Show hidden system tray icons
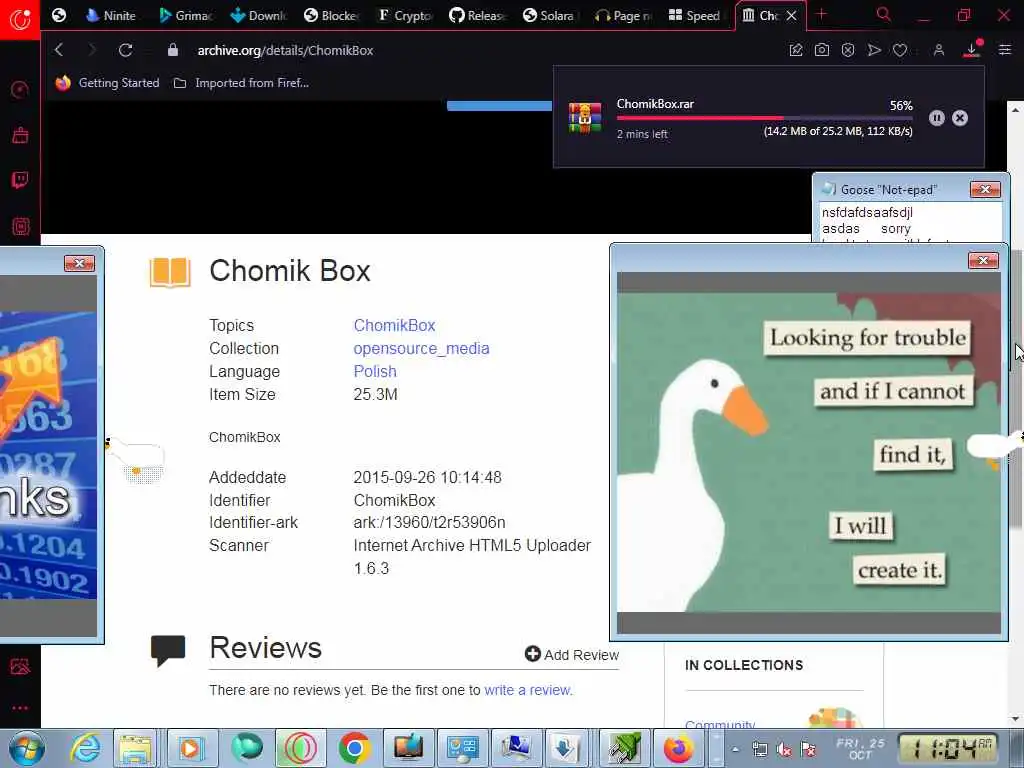1024x768 pixels. 735,750
